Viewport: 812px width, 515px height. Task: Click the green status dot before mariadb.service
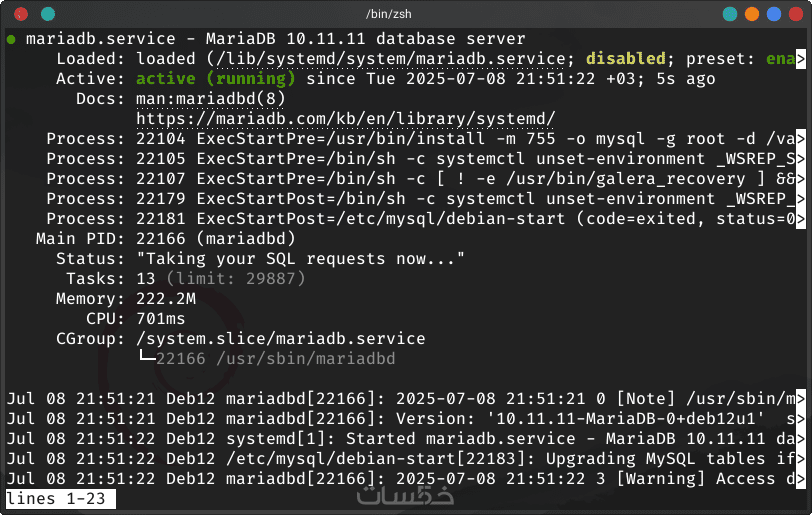click(x=11, y=39)
